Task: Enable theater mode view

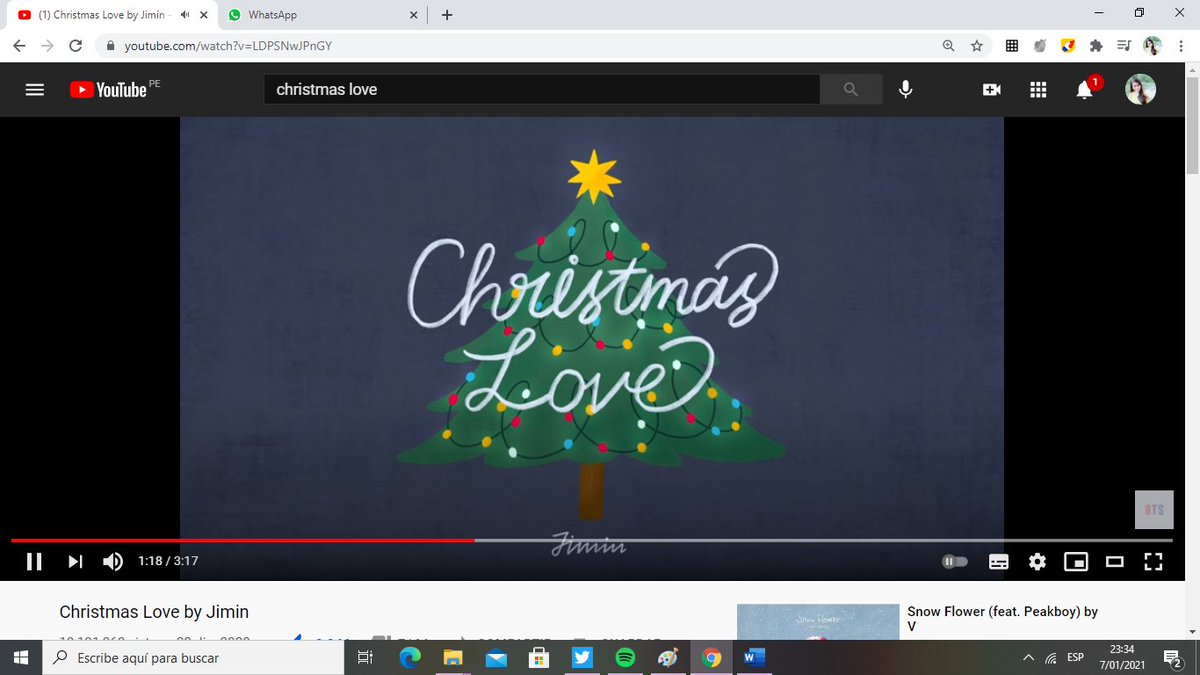Action: 1115,562
